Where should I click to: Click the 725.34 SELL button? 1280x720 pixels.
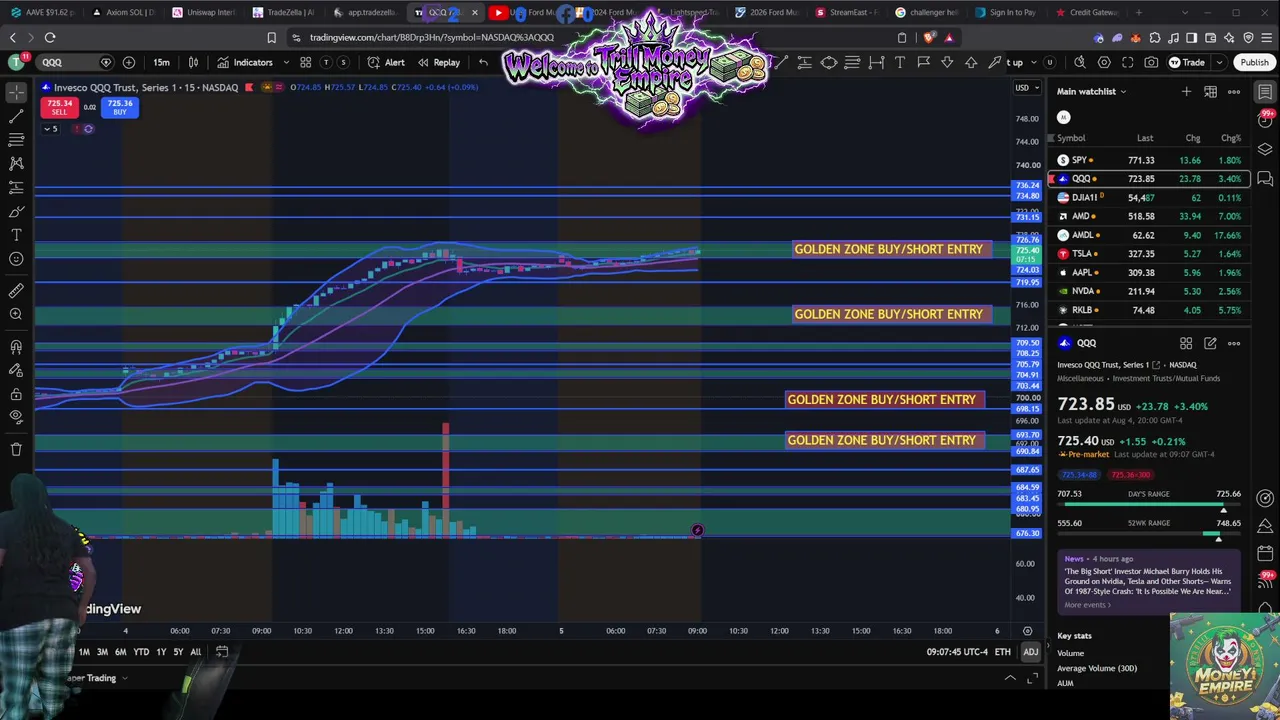click(59, 107)
